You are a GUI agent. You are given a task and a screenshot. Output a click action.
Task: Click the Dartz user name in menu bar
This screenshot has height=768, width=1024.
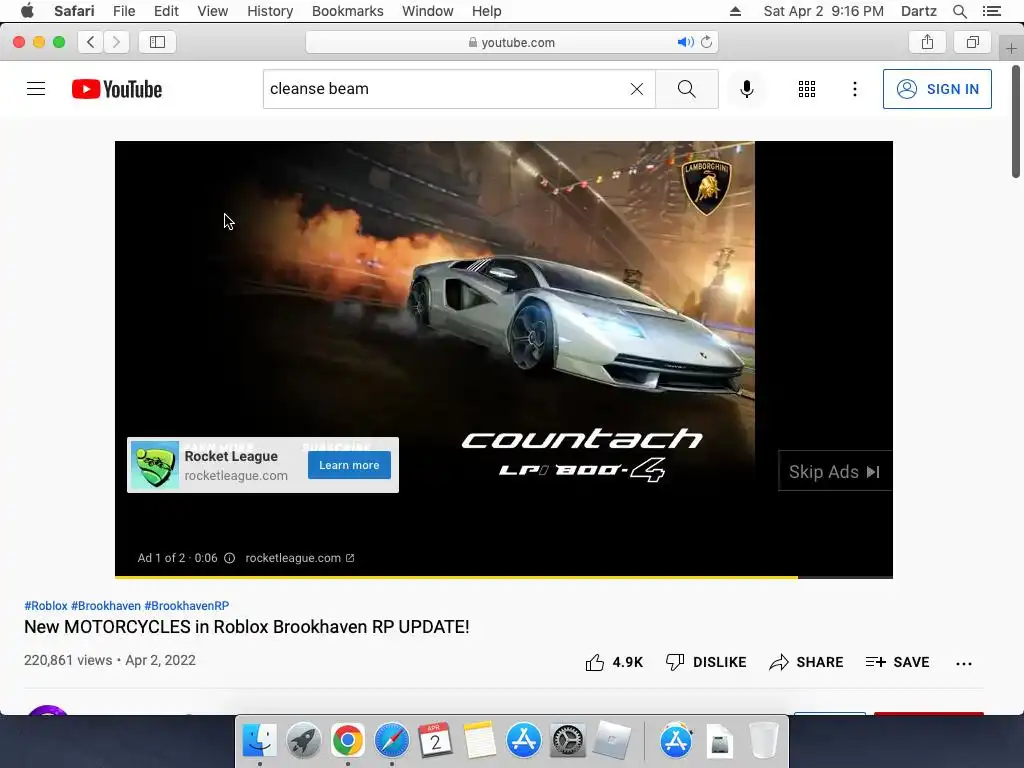[918, 11]
